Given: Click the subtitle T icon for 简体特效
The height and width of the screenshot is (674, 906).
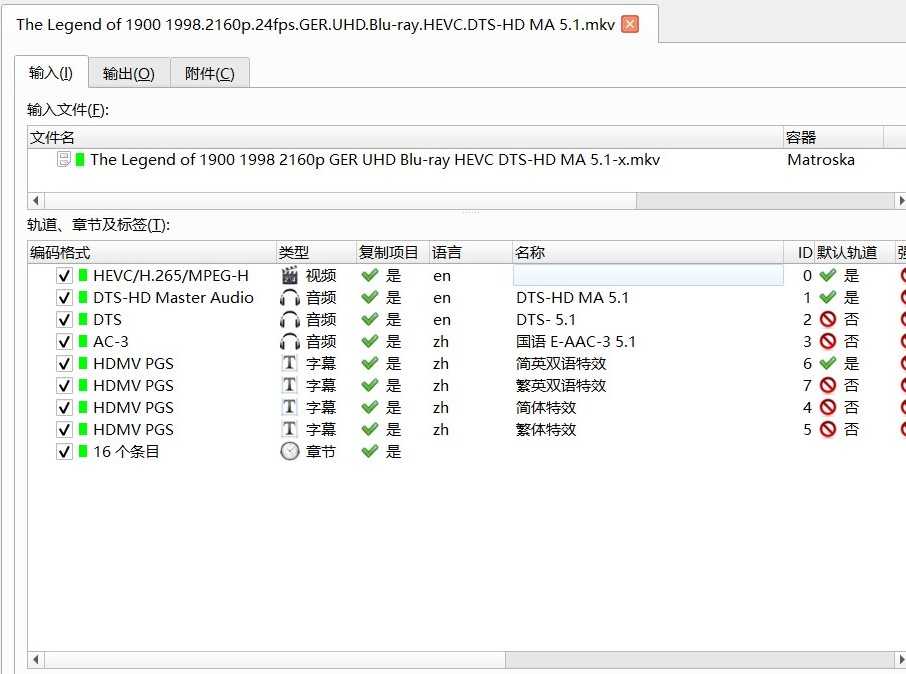Looking at the screenshot, I should point(289,407).
